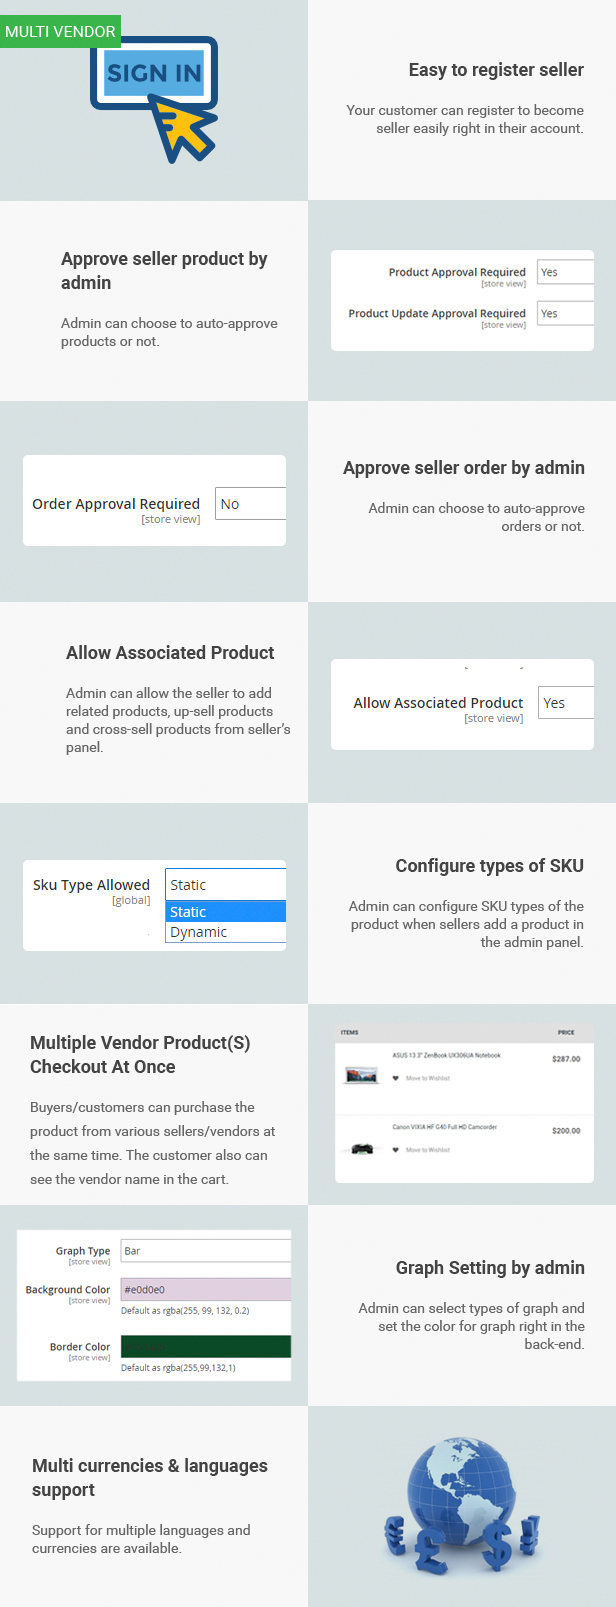616x1607 pixels.
Task: Click the heart icon under Canon camcorder
Action: click(395, 1150)
